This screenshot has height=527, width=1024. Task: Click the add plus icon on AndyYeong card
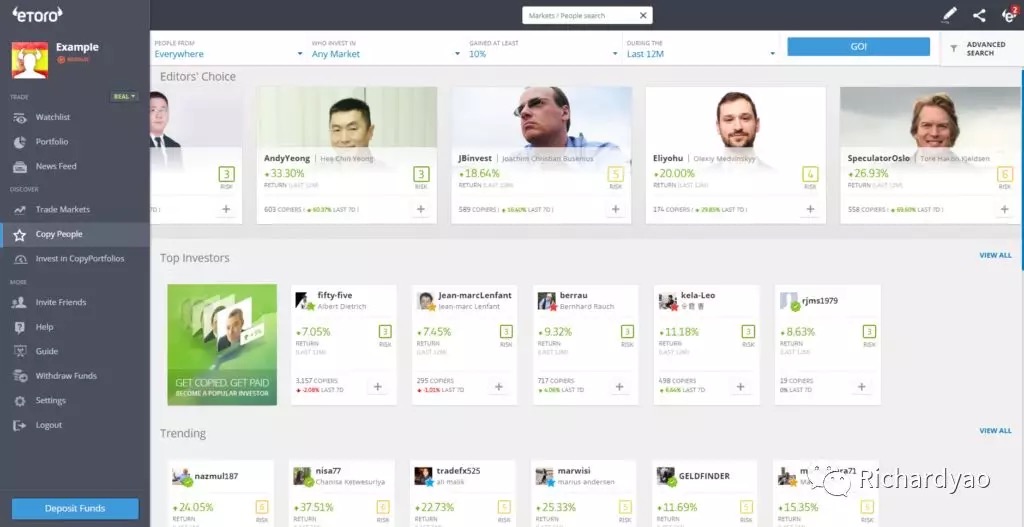coord(420,209)
